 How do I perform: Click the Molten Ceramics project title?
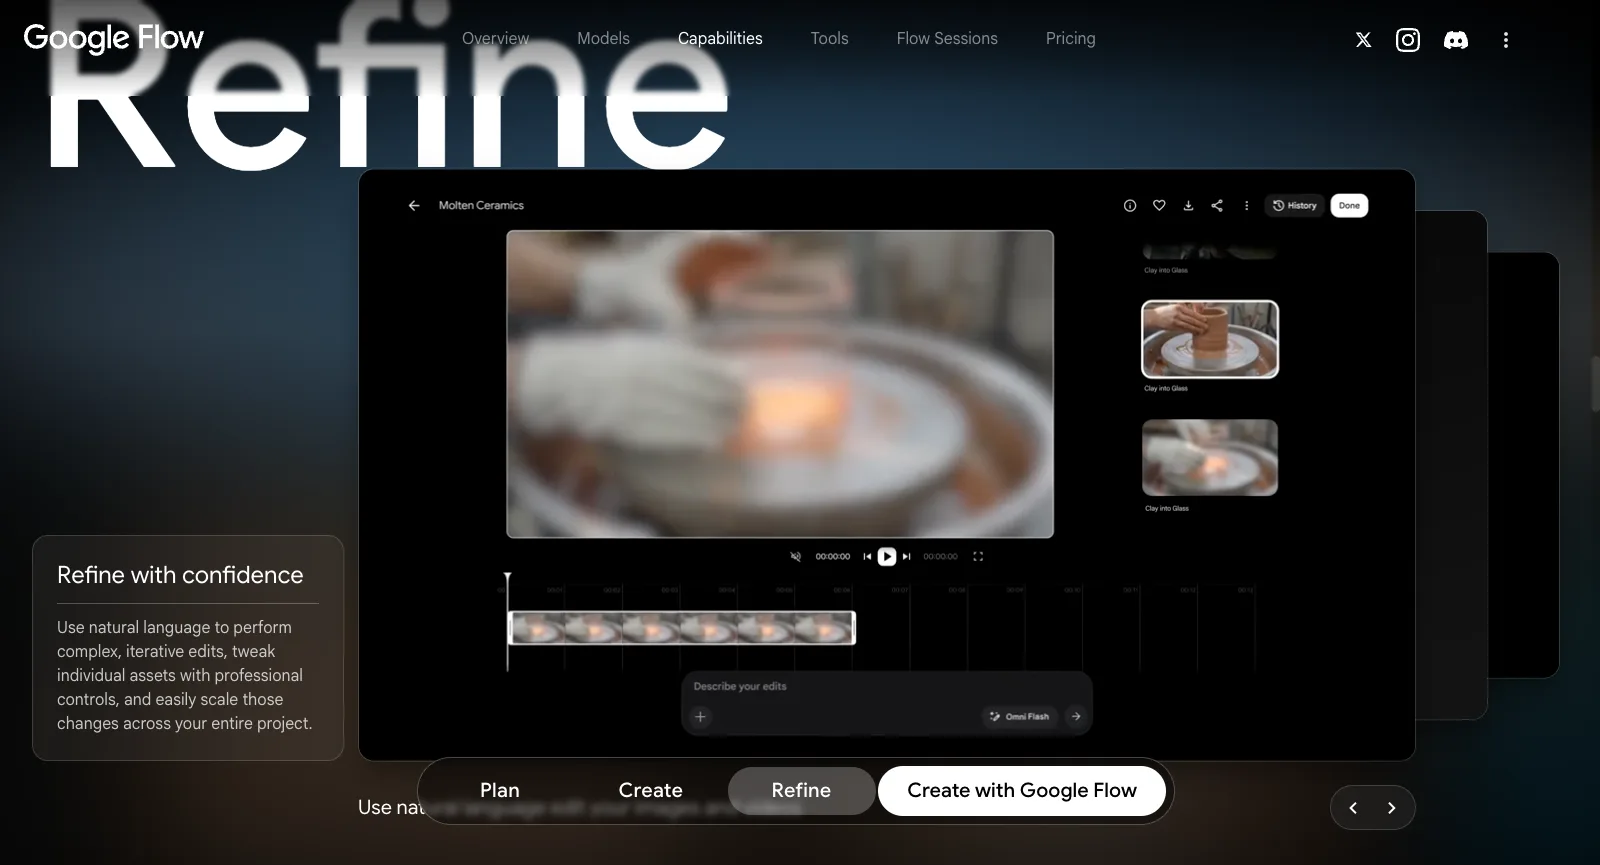point(481,205)
